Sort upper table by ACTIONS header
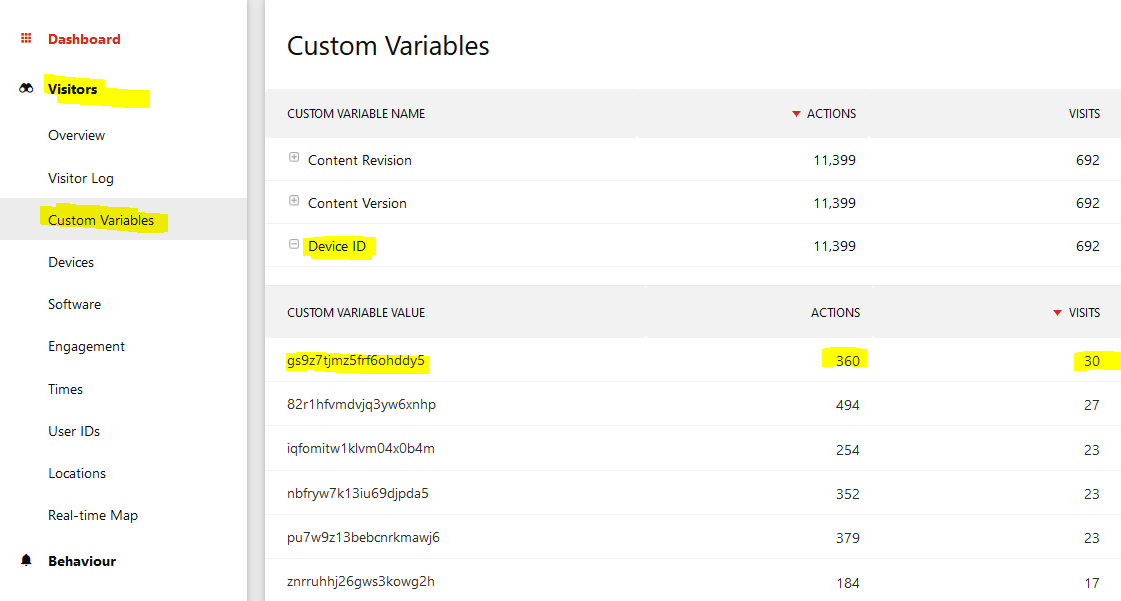This screenshot has width=1121, height=601. point(831,114)
